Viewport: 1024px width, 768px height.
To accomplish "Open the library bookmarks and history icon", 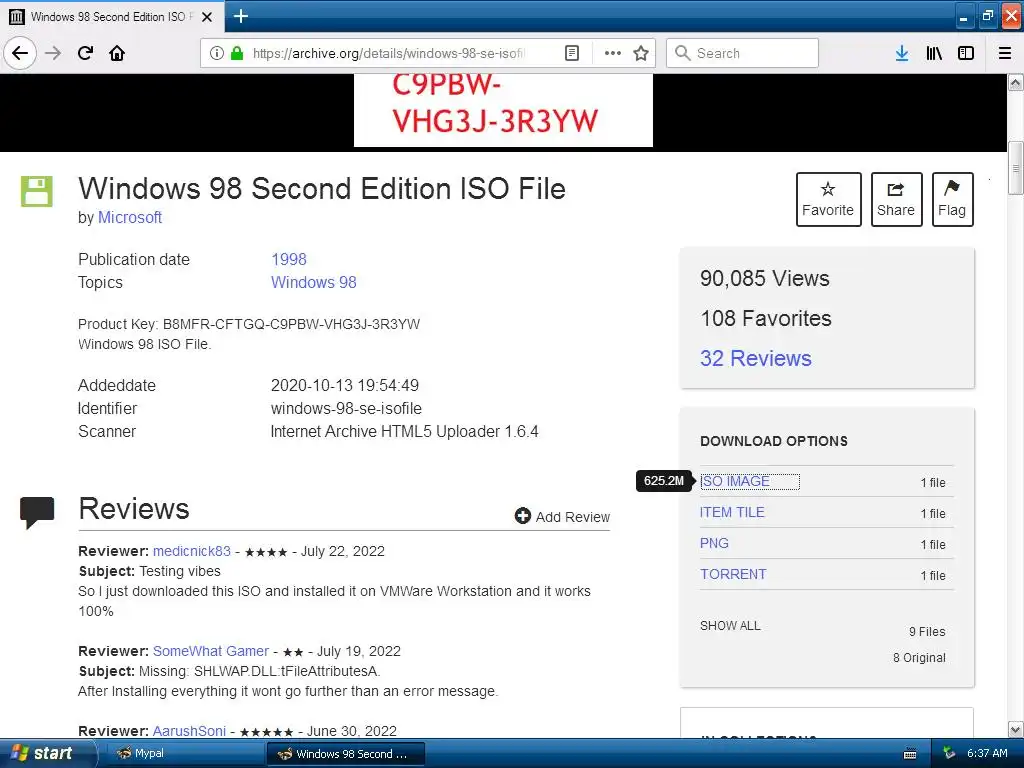I will click(934, 53).
